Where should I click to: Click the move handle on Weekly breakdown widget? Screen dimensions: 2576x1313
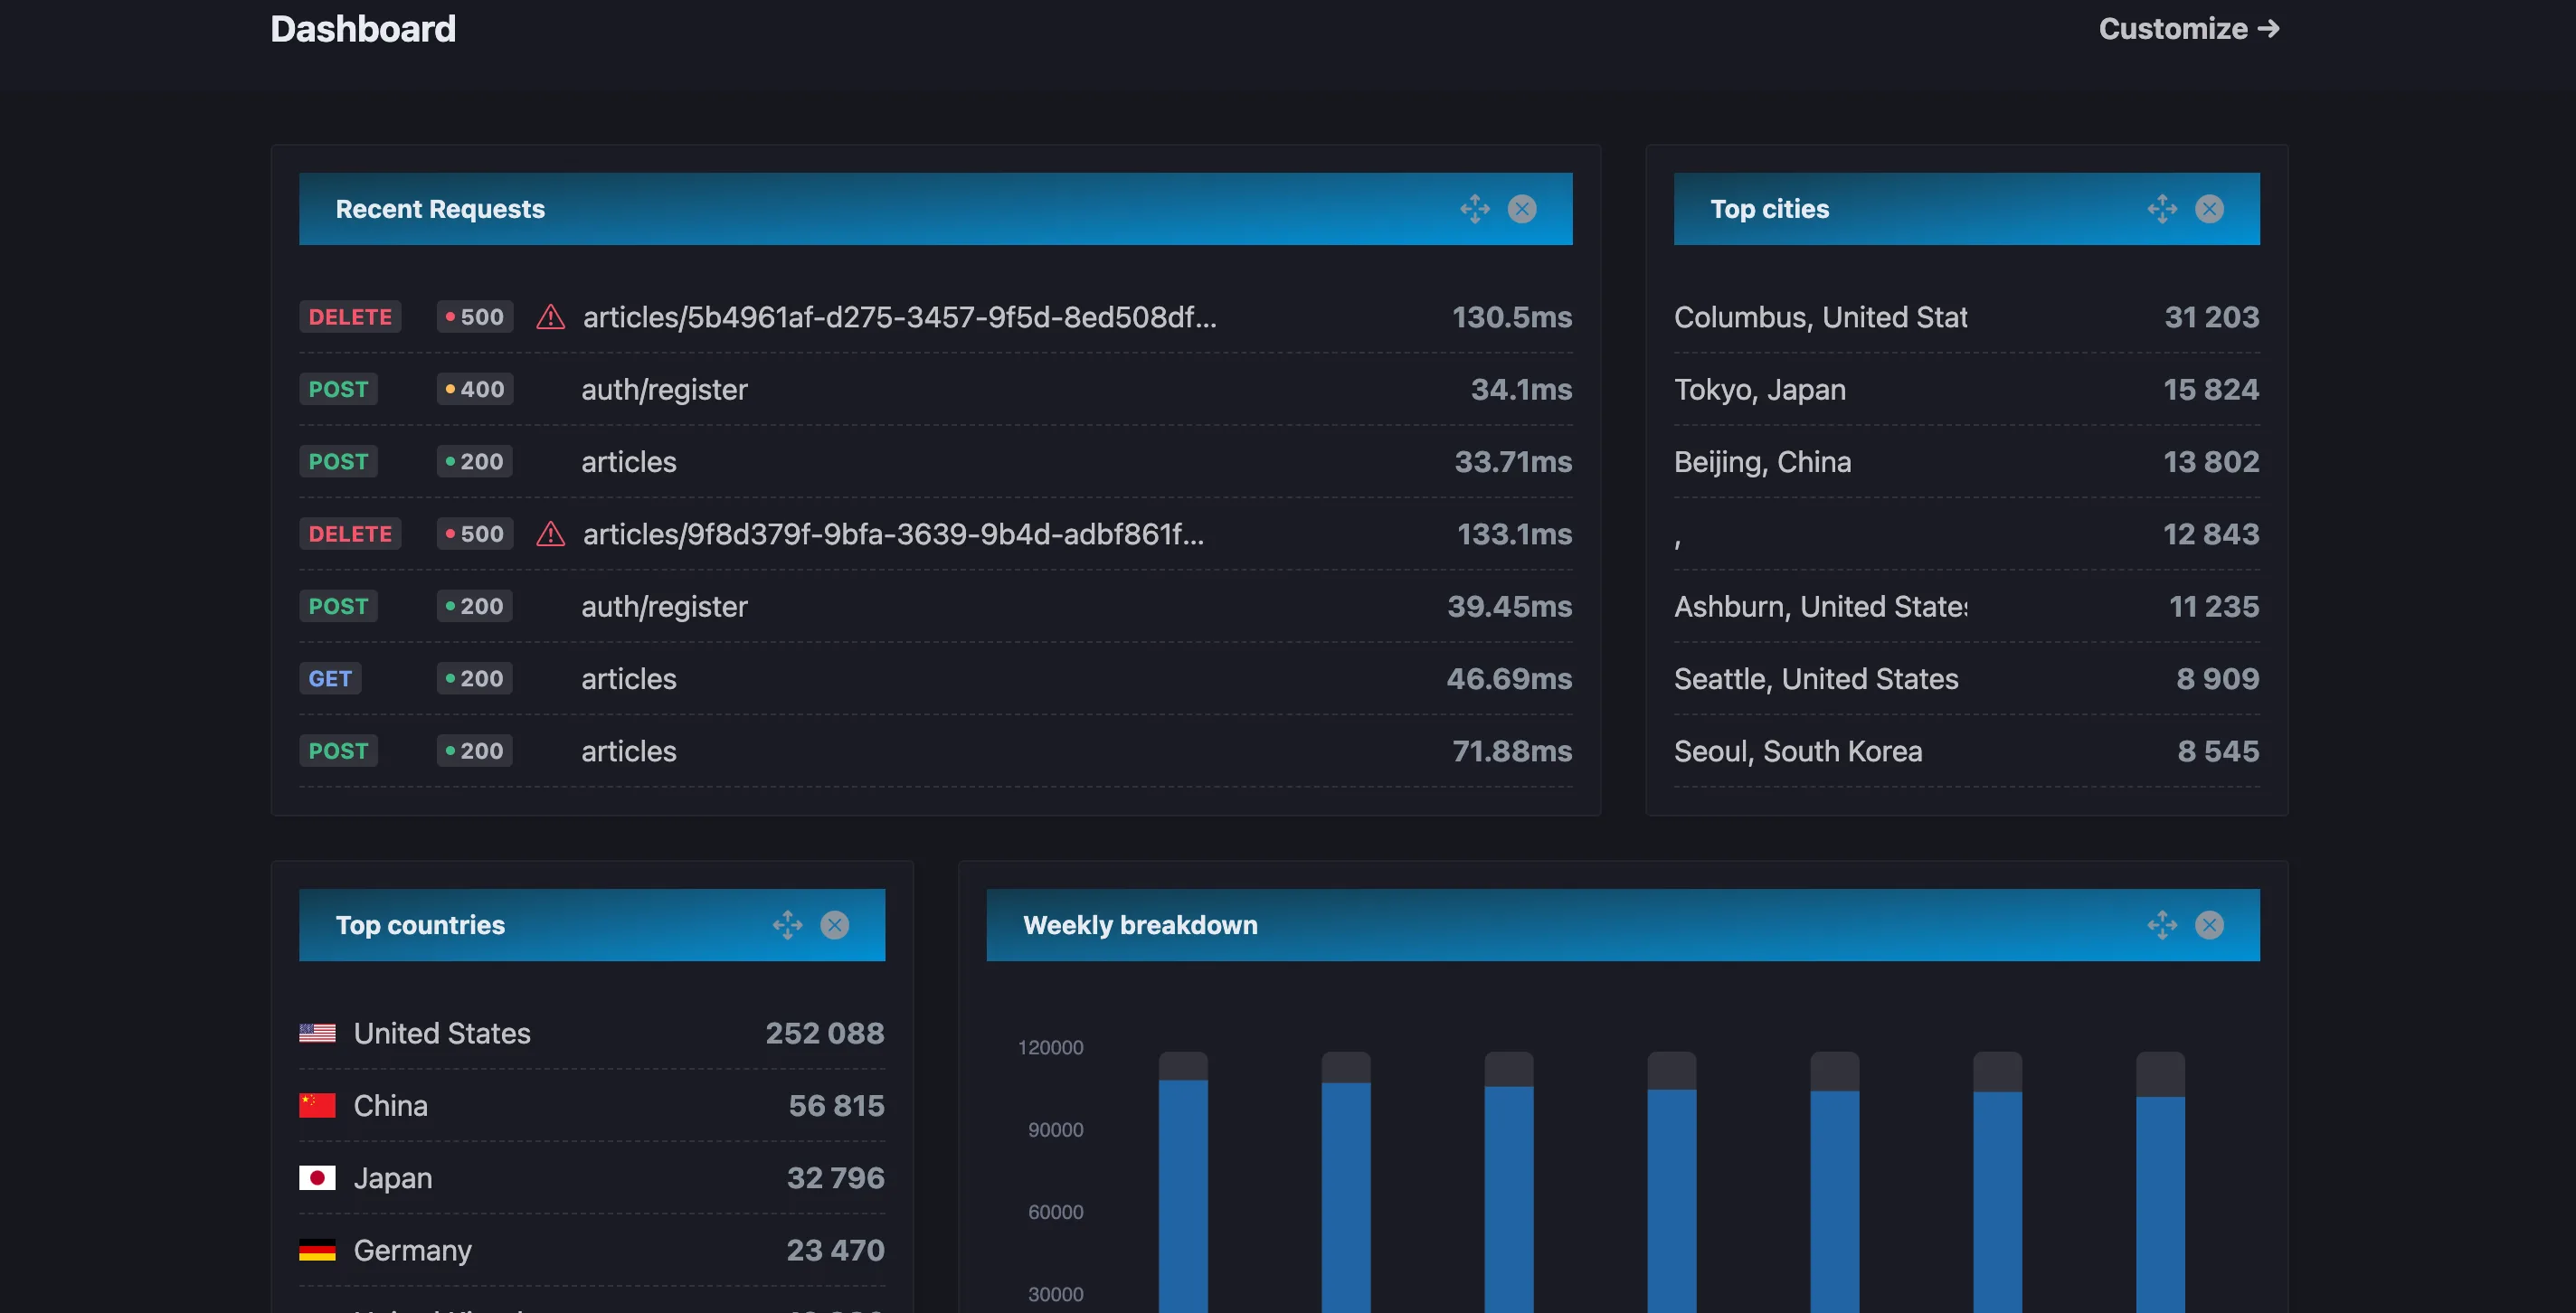pos(2162,925)
